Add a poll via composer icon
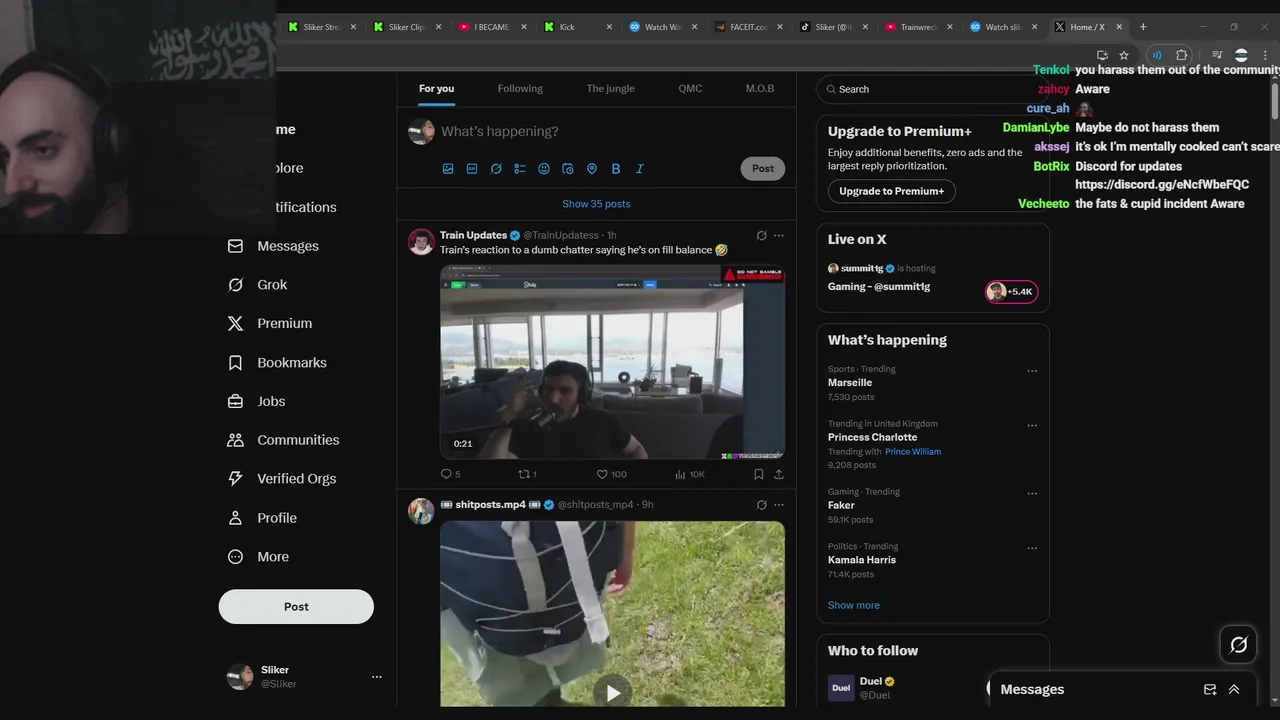This screenshot has height=720, width=1280. 520,169
